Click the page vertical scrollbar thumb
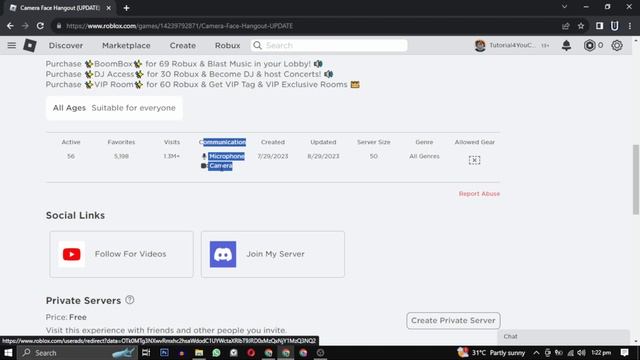This screenshot has height=360, width=640. pyautogui.click(x=636, y=179)
